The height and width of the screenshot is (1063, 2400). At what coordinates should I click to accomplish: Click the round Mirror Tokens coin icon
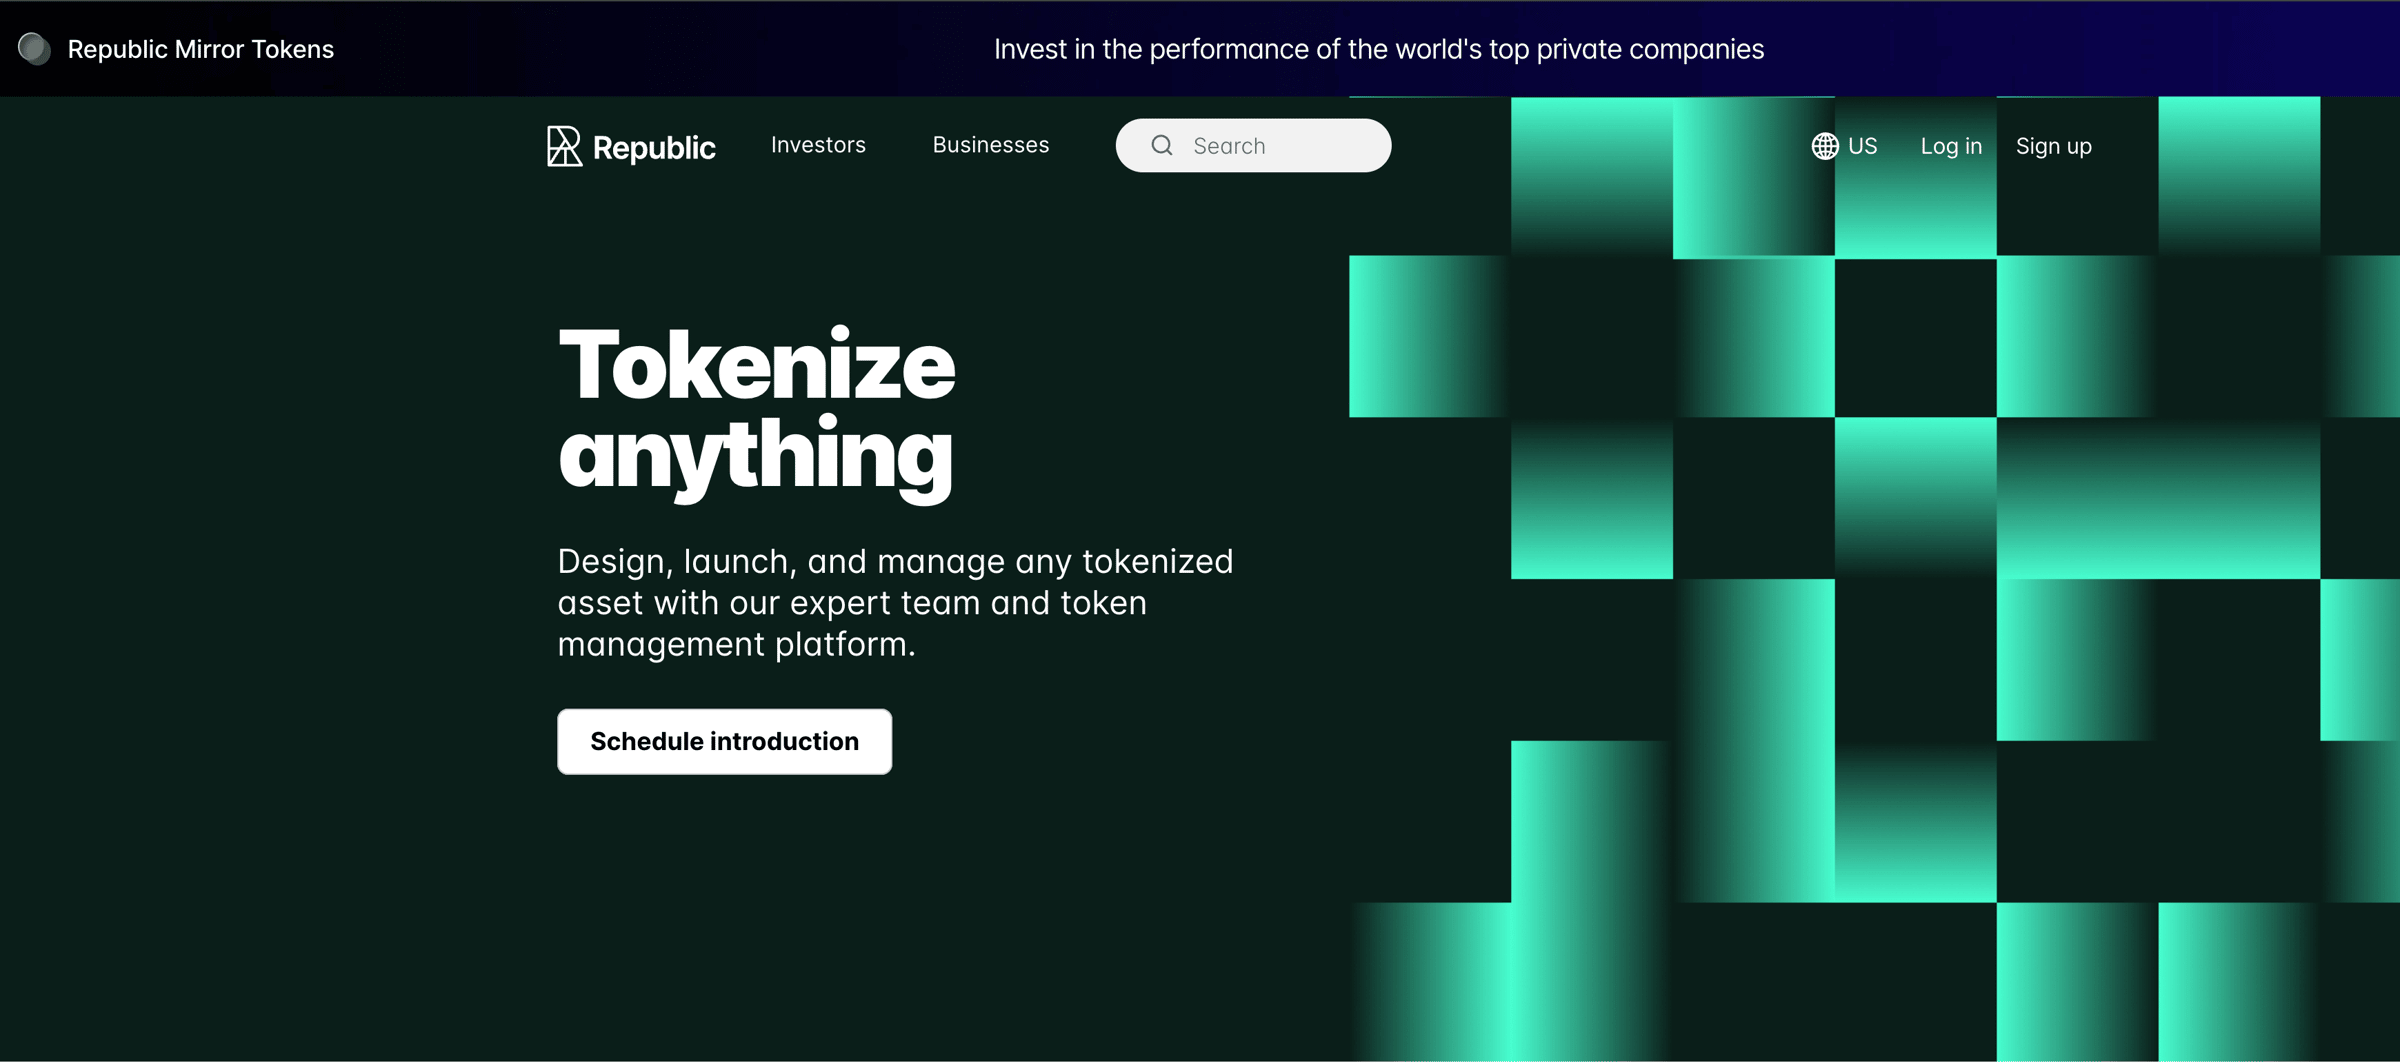pyautogui.click(x=35, y=49)
